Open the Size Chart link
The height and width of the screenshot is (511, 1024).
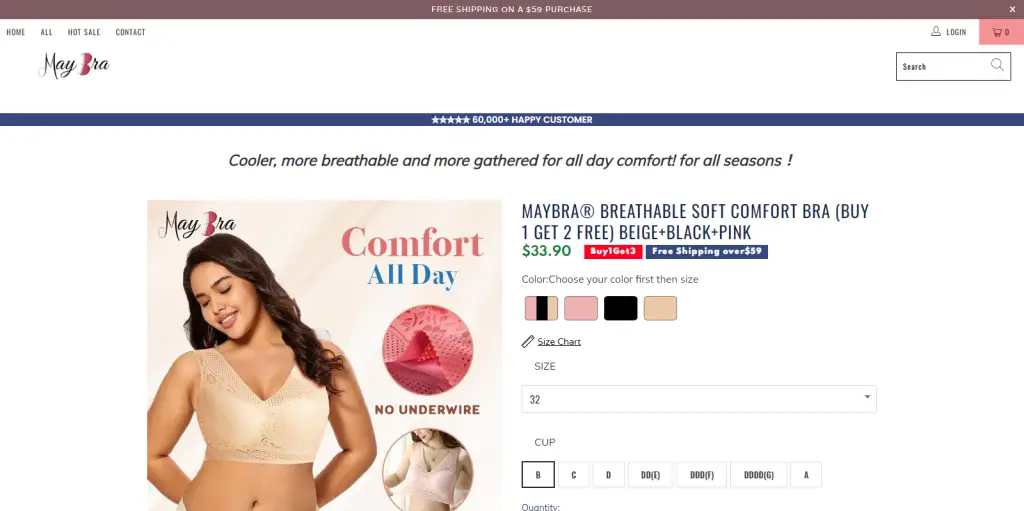point(559,342)
